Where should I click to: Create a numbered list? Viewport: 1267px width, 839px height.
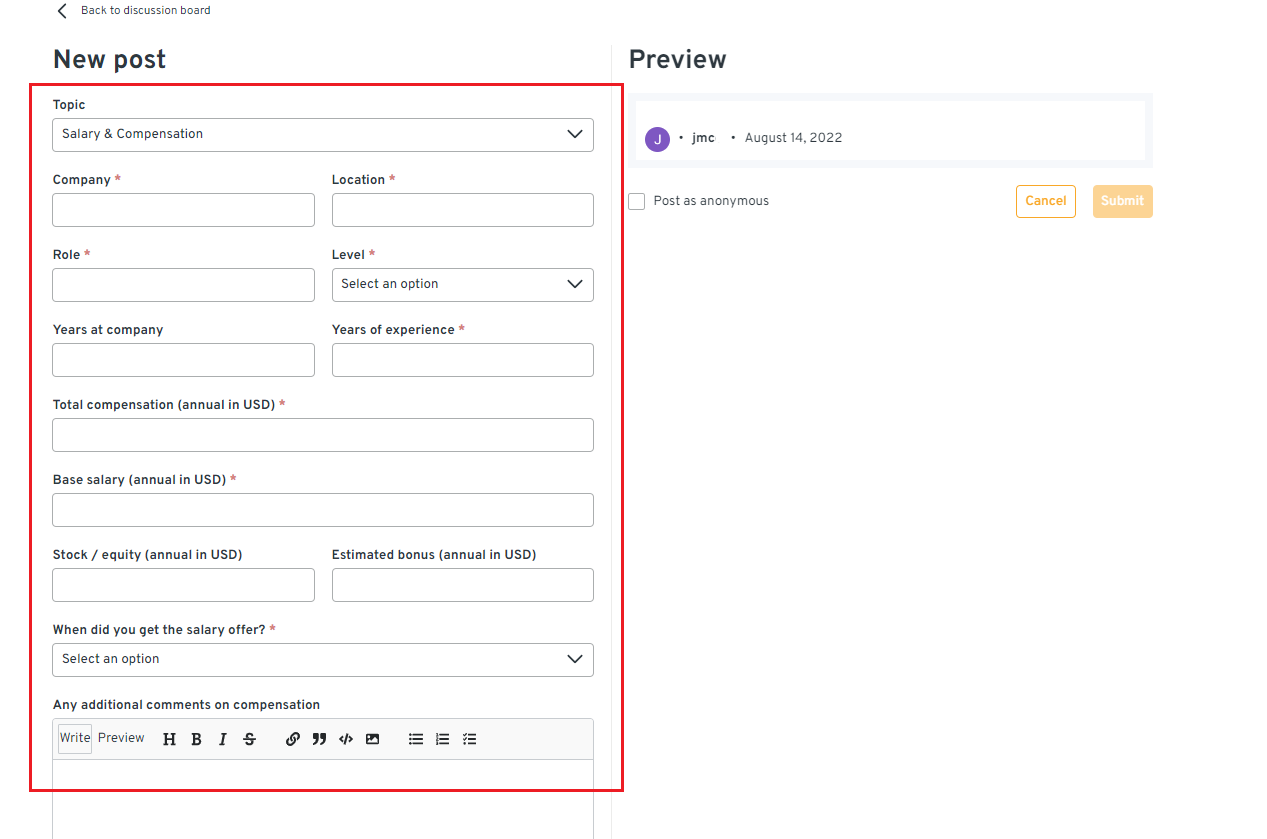442,739
